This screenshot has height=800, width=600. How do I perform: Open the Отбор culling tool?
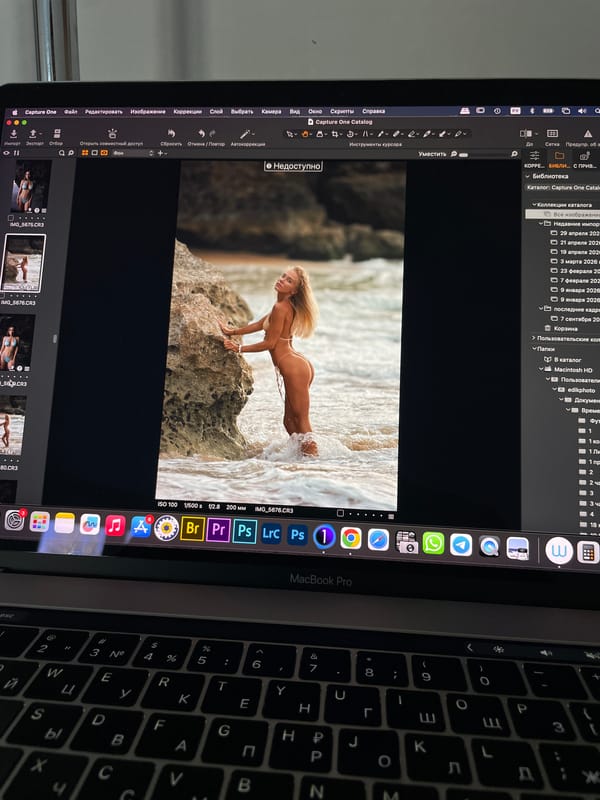(57, 133)
